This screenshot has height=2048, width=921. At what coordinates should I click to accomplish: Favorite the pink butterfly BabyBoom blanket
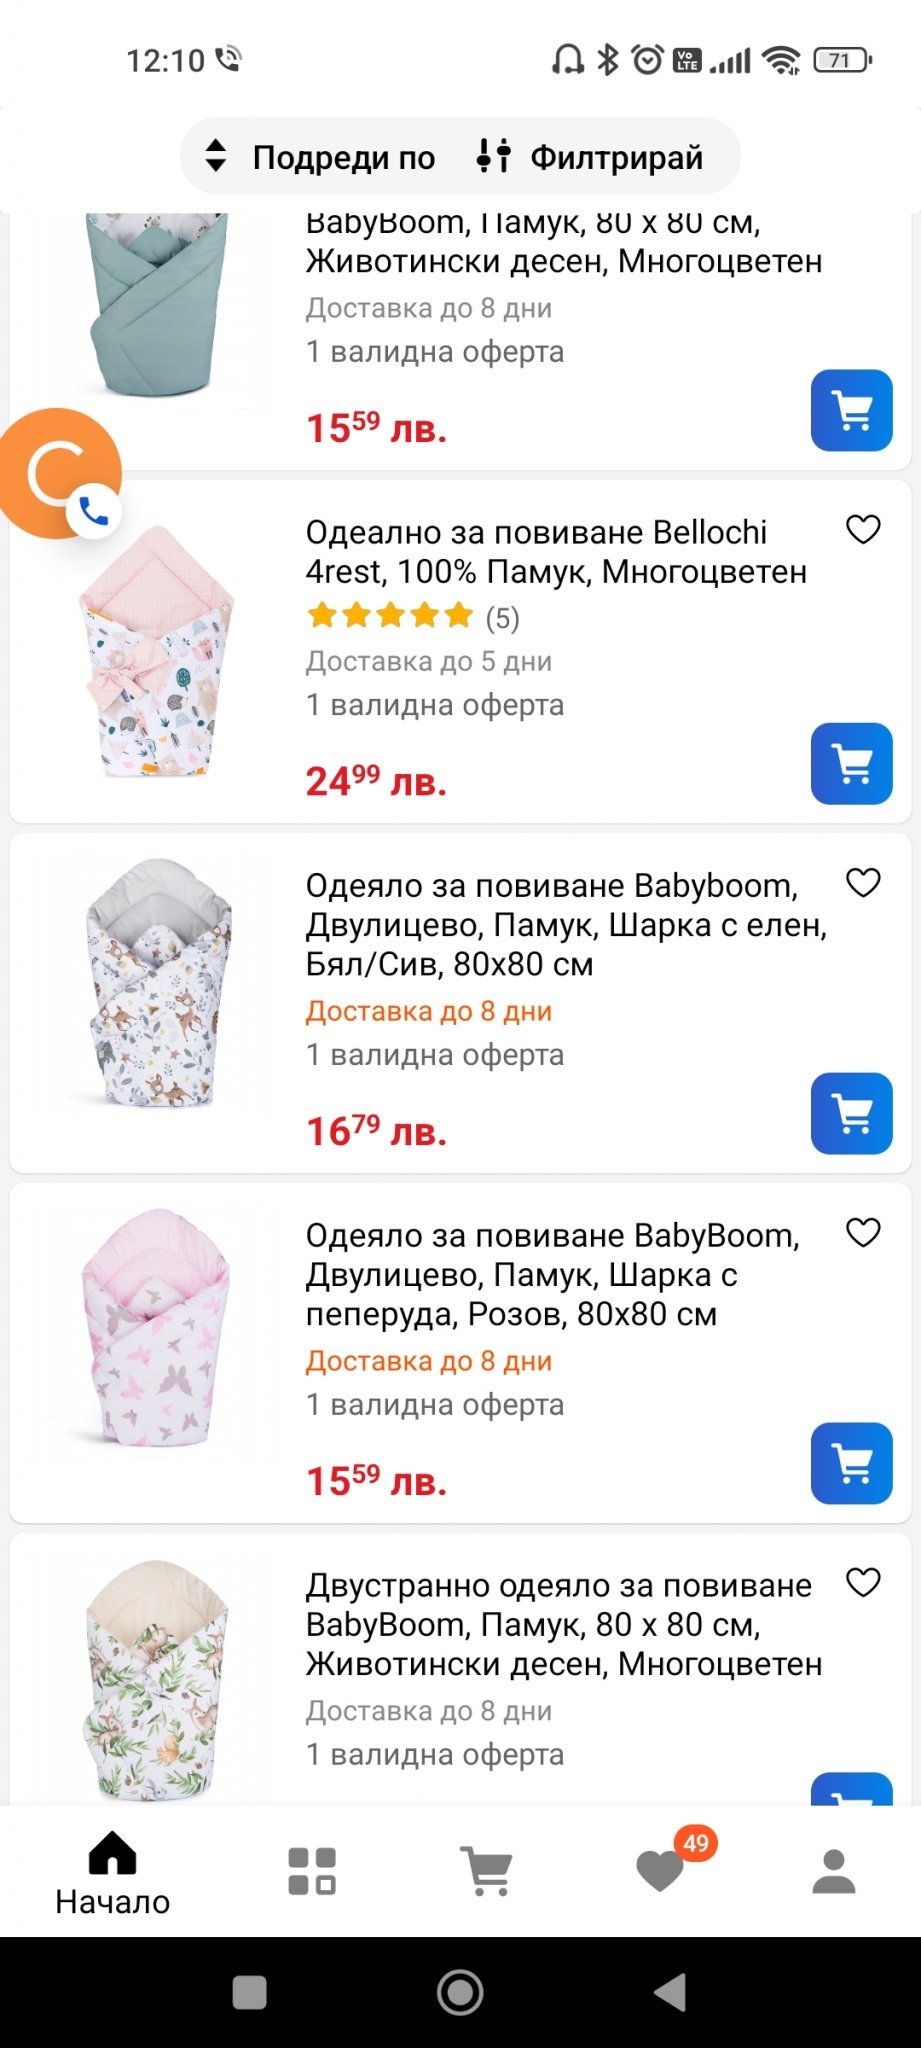tap(863, 1233)
